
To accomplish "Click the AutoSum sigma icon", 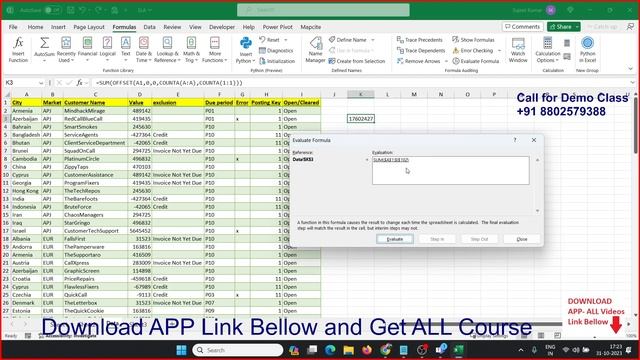I will pos(44,43).
